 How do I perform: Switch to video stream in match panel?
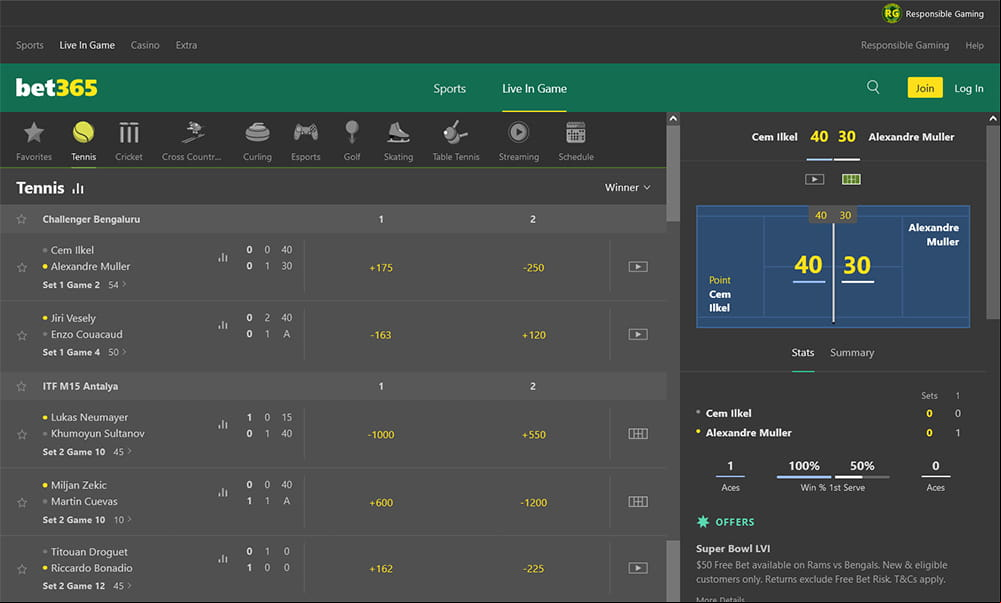tap(815, 179)
